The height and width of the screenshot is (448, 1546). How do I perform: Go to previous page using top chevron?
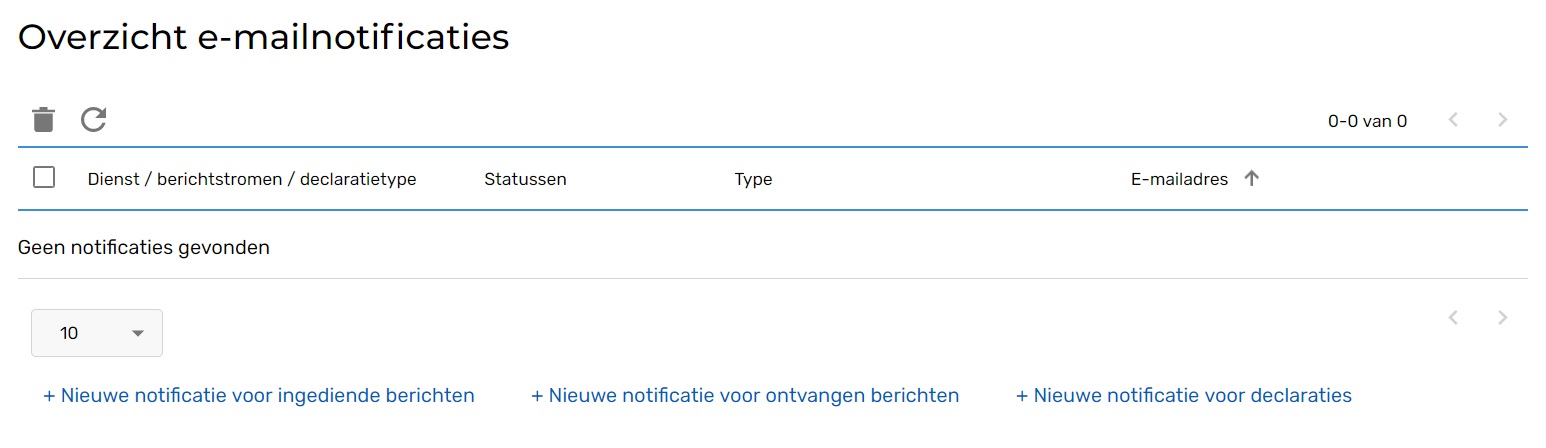click(1453, 121)
